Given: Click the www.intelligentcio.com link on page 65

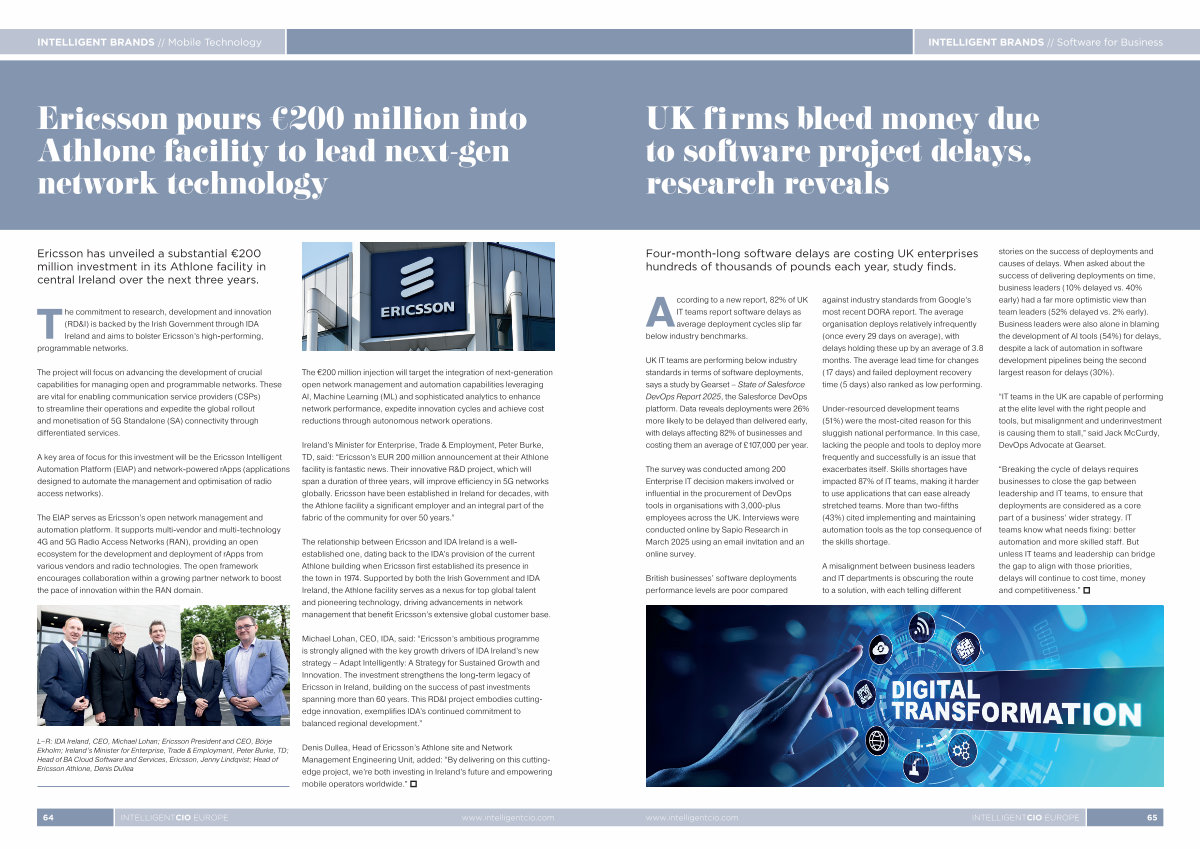Looking at the screenshot, I should pos(692,818).
